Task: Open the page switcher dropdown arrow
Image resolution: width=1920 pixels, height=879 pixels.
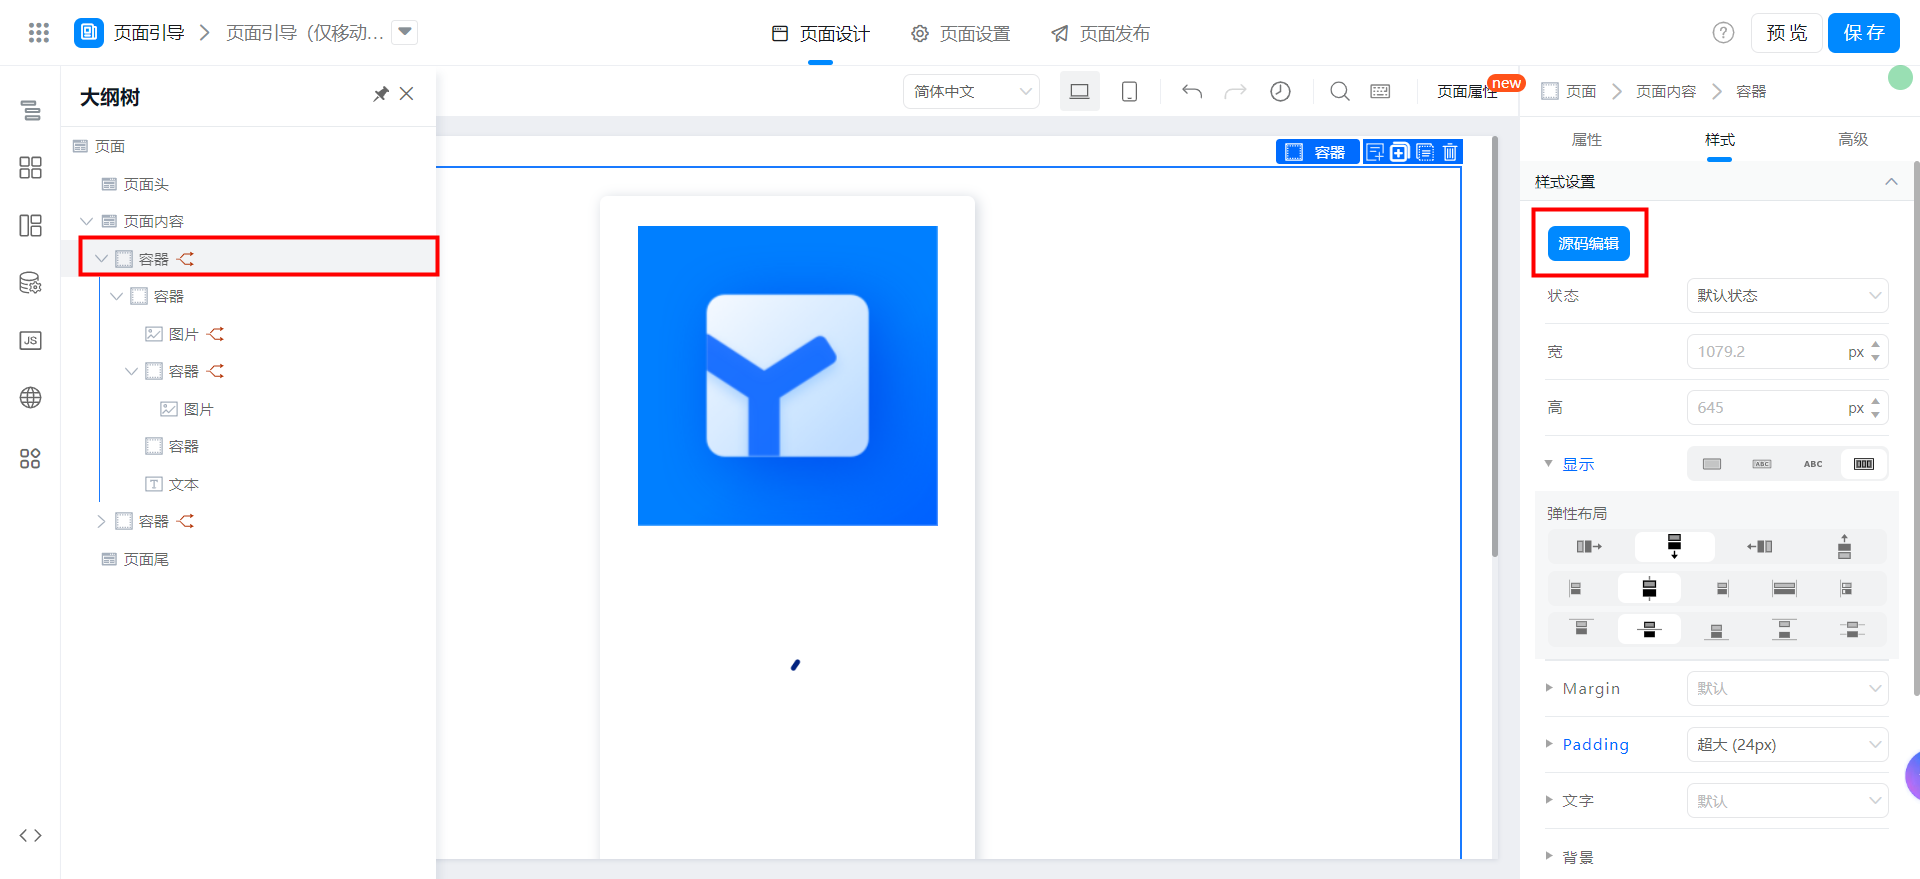Action: point(405,32)
